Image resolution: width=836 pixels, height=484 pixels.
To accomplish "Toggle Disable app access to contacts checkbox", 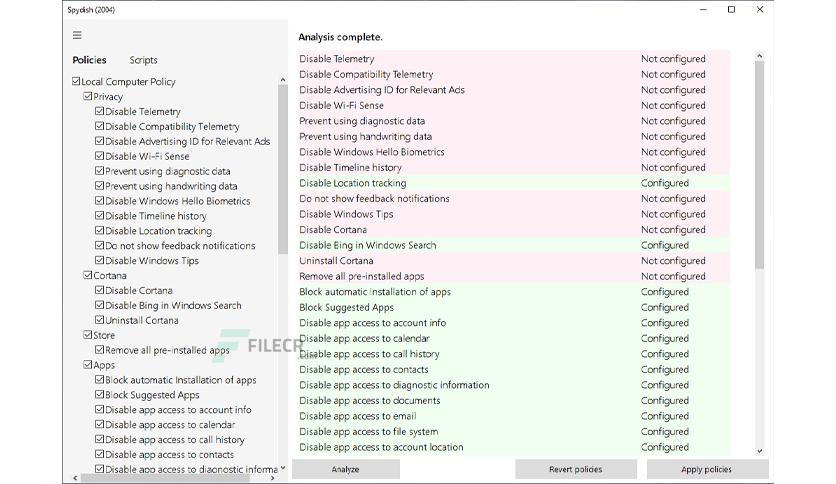I will pos(99,454).
